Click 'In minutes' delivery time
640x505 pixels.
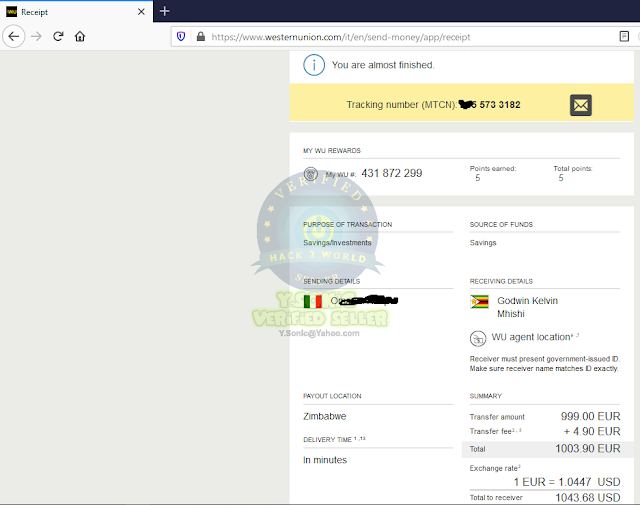tap(325, 460)
